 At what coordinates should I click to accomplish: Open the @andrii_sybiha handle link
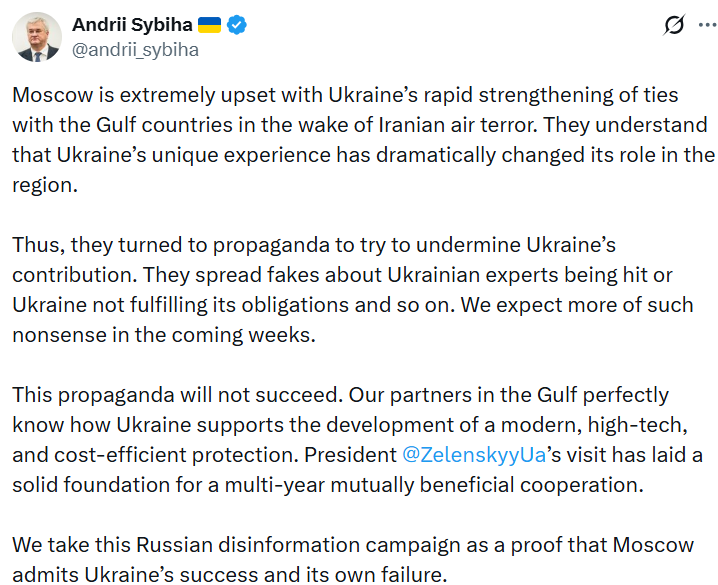[135, 49]
